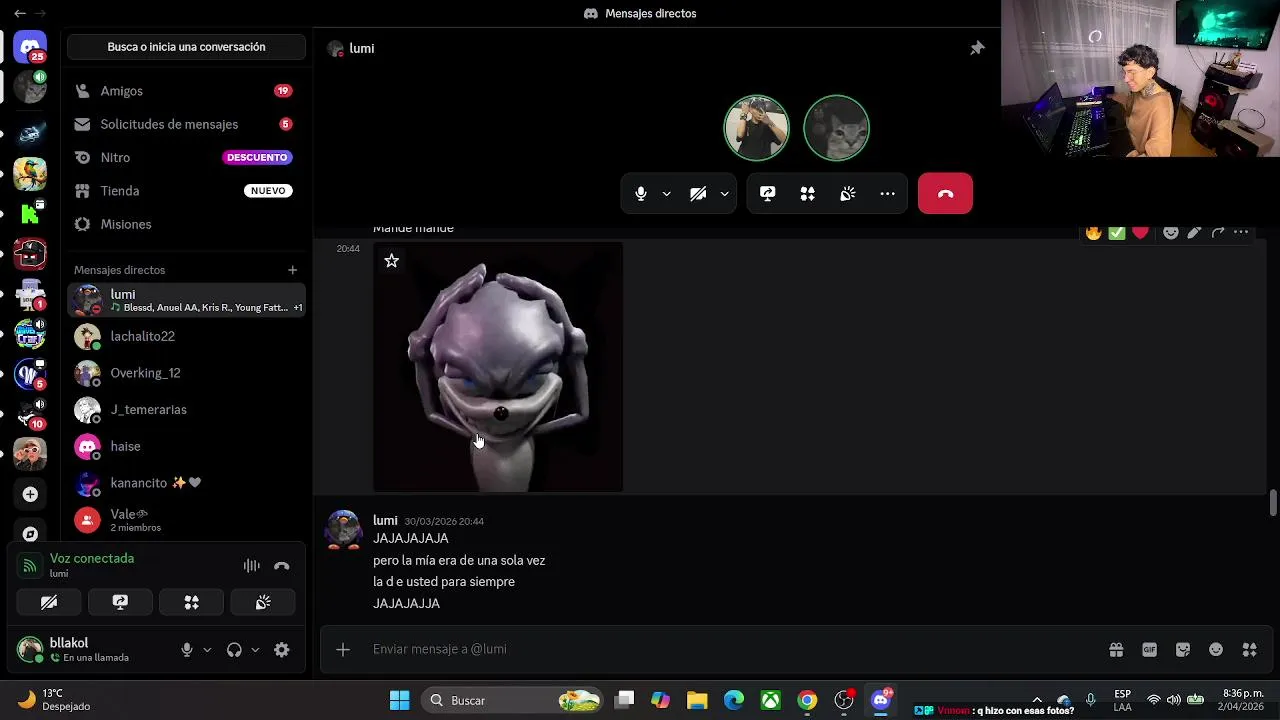This screenshot has width=1280, height=720.
Task: Open soundboard in call controls
Action: pos(847,194)
